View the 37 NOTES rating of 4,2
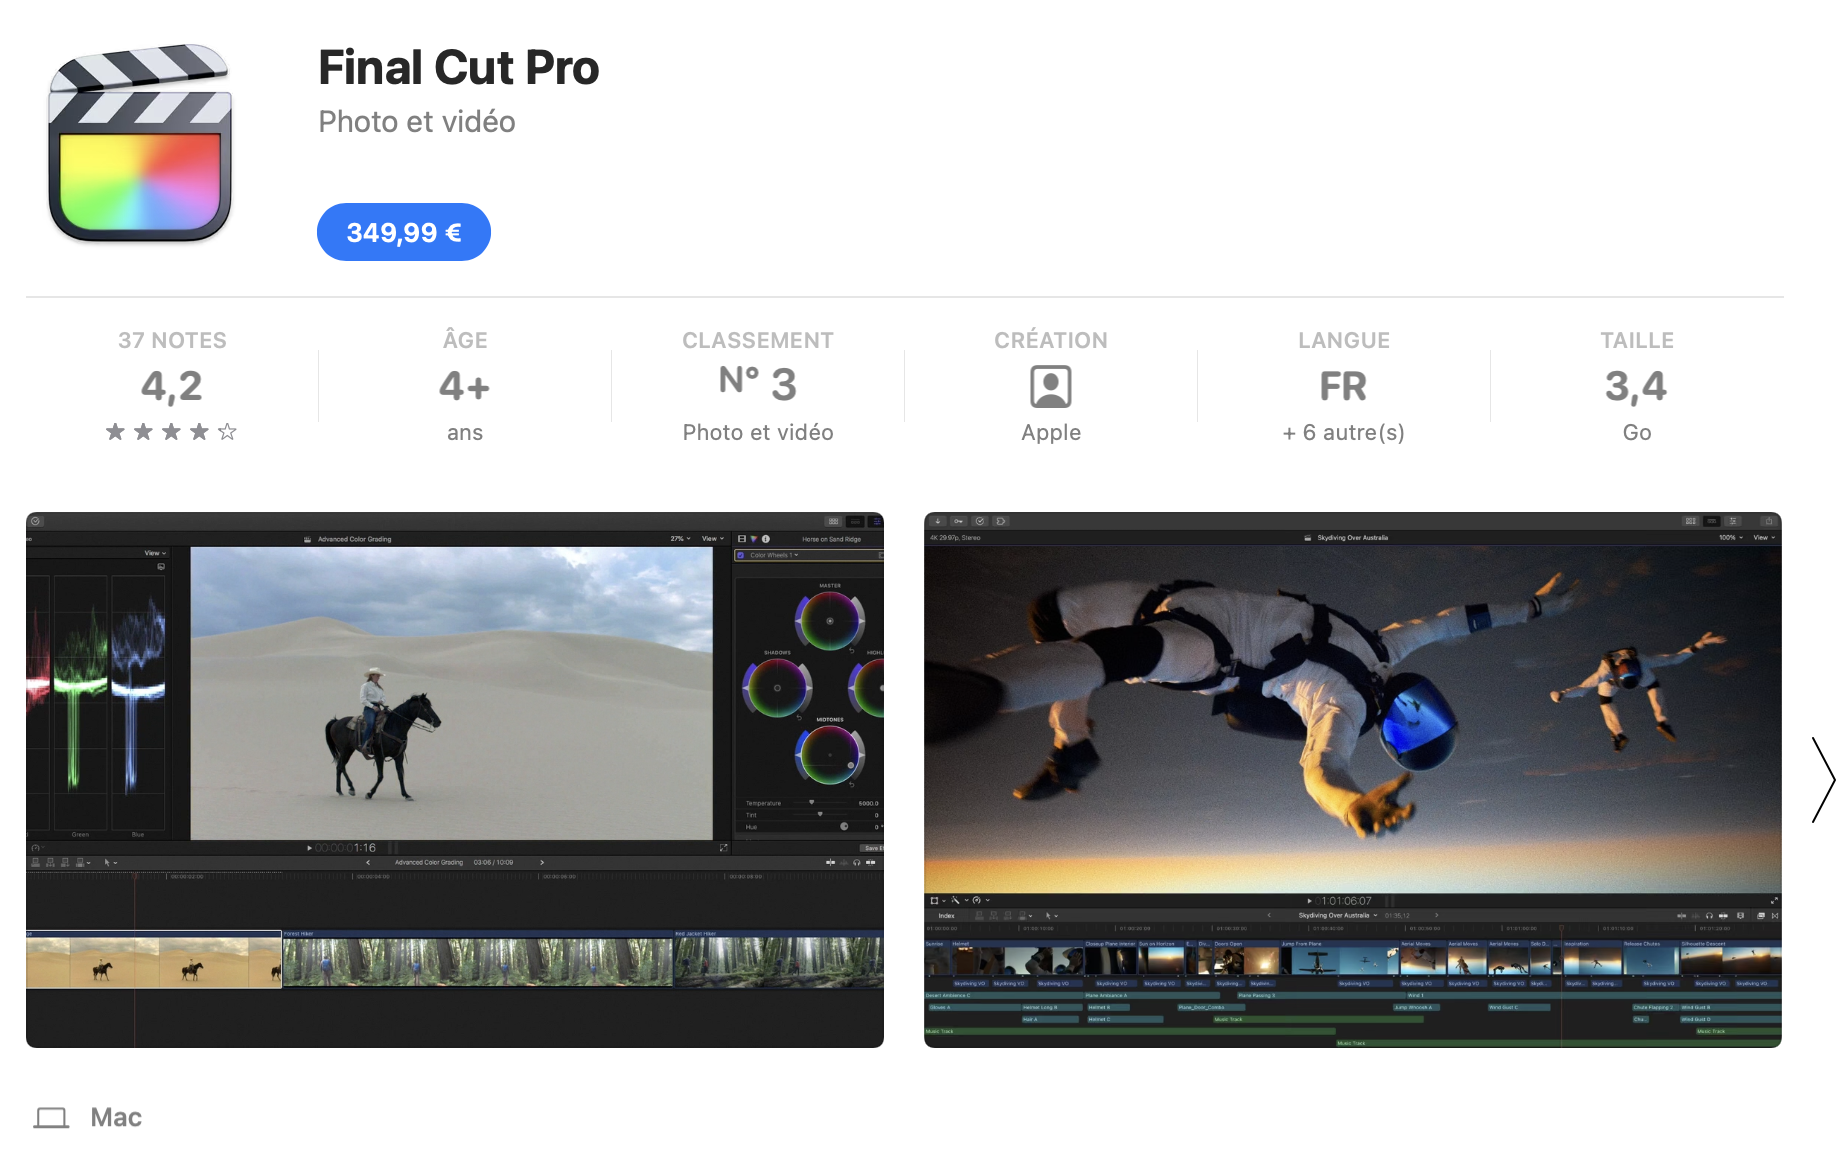The height and width of the screenshot is (1158, 1840). point(172,386)
